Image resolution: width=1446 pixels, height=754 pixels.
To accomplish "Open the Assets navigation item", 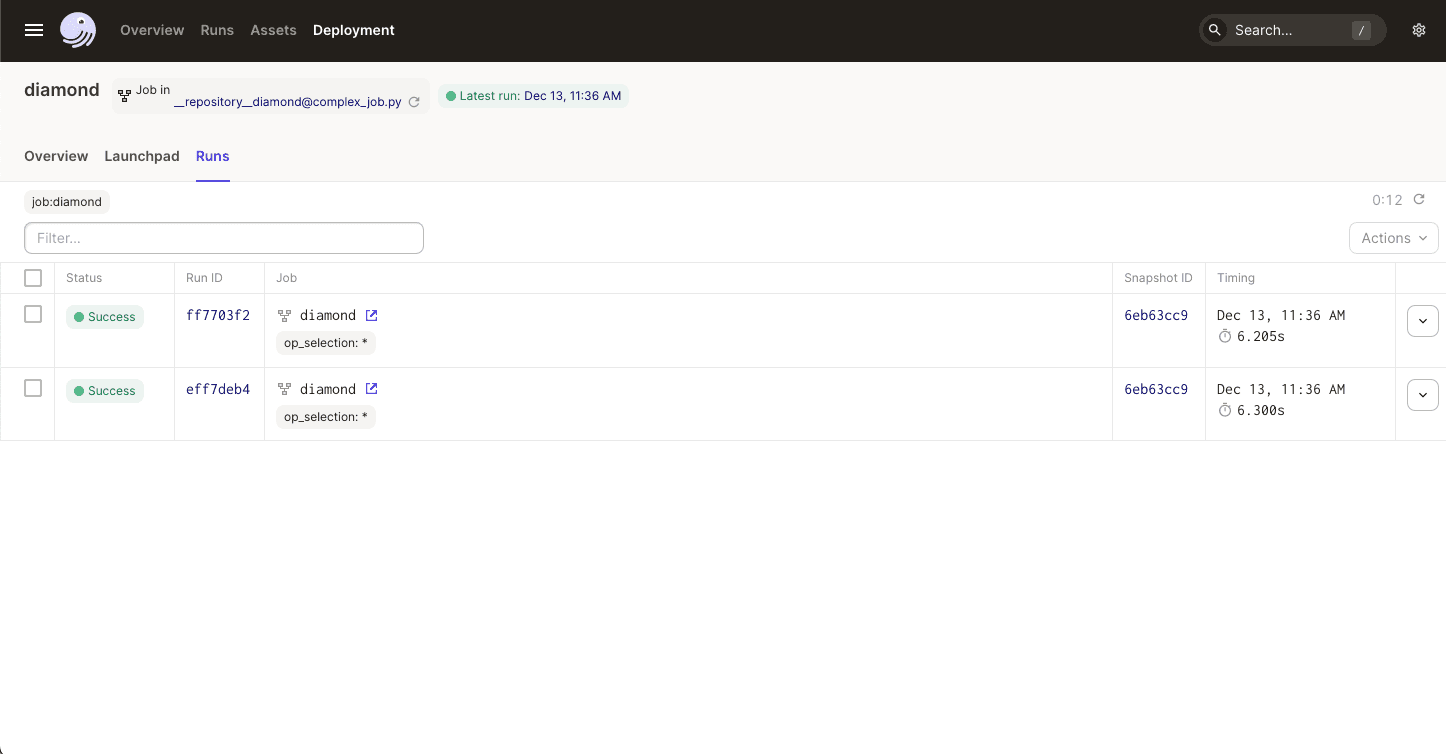I will coord(273,30).
